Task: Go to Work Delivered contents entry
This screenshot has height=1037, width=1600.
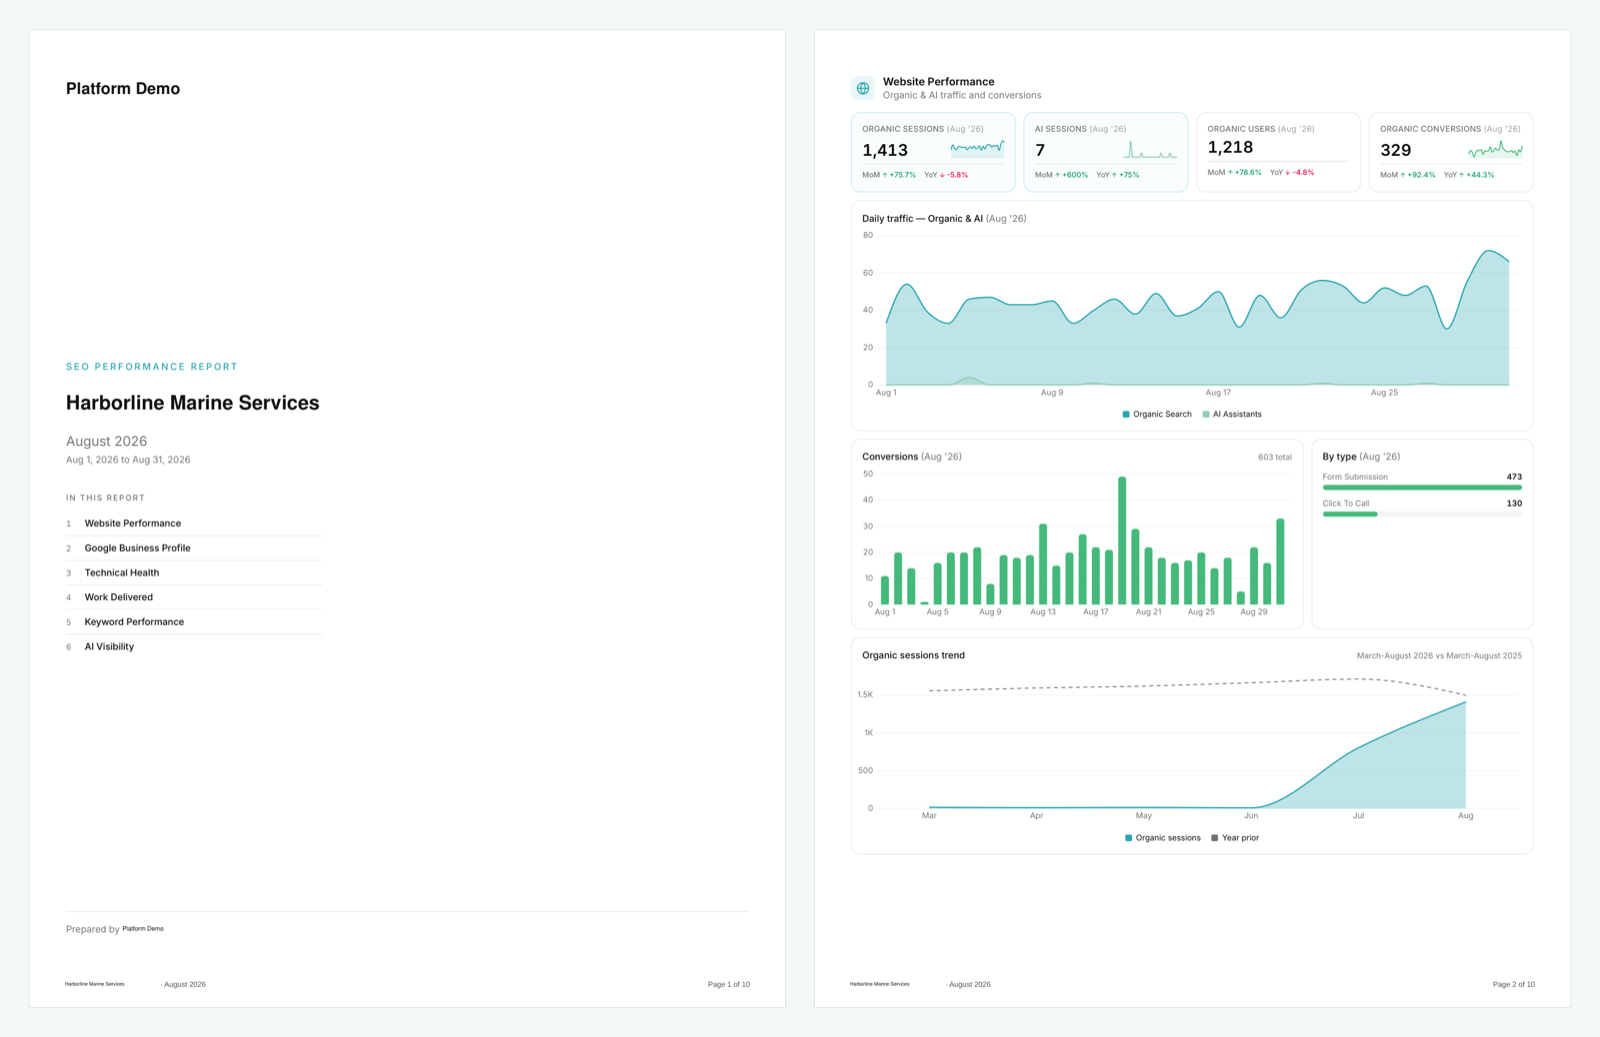Action: tap(193, 597)
